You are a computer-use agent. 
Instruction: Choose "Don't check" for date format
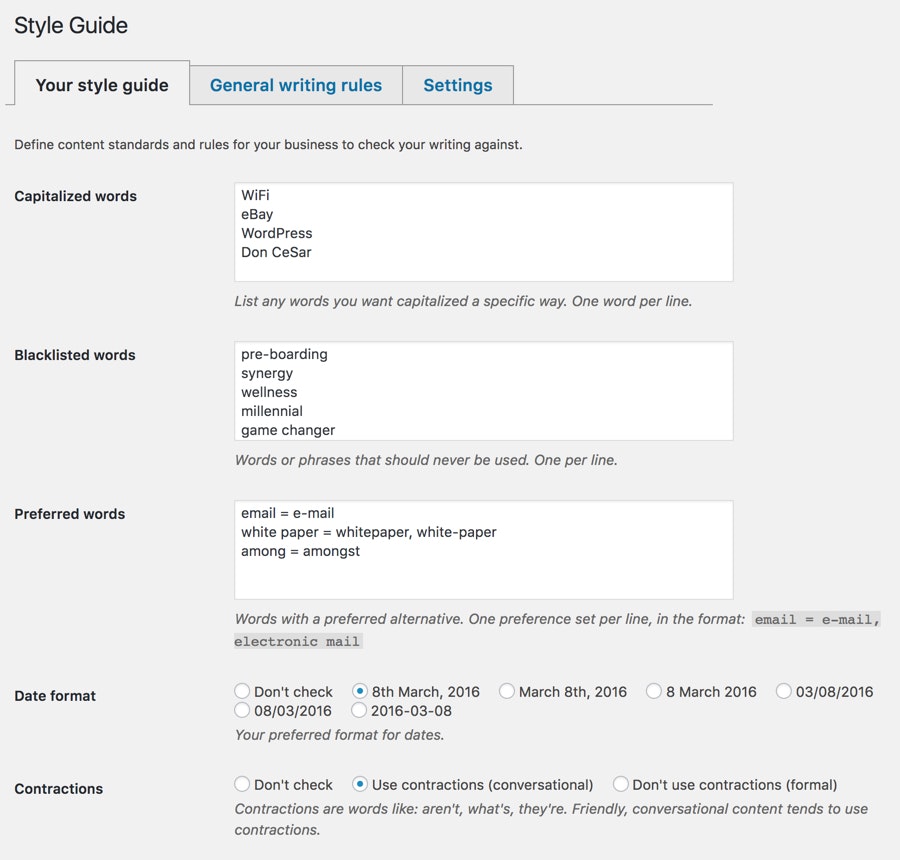click(x=241, y=691)
